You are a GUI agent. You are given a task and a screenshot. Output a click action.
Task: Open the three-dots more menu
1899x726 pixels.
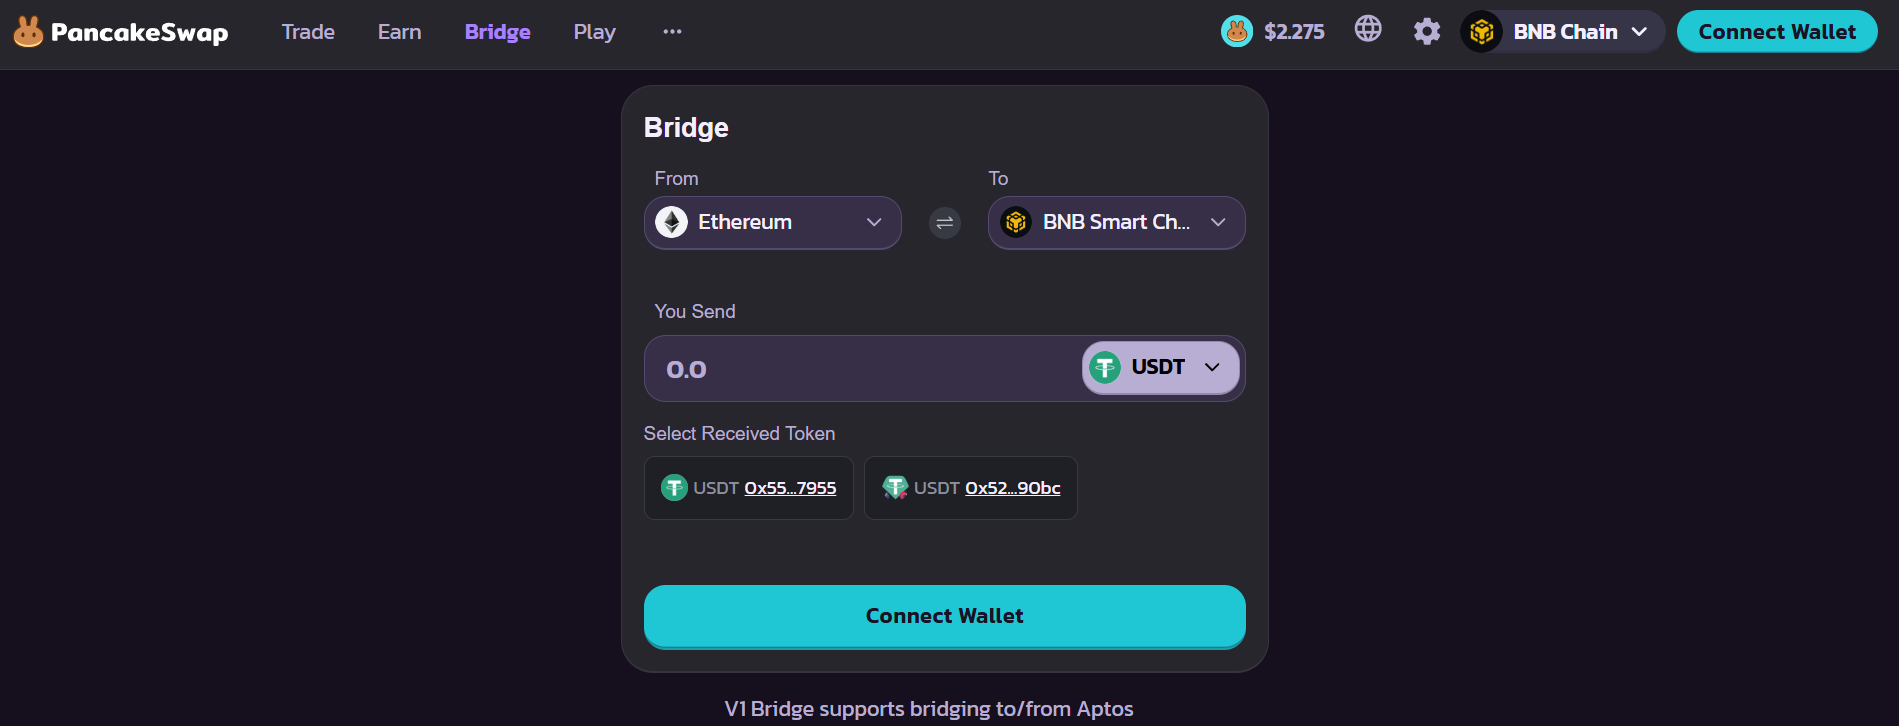pos(672,32)
